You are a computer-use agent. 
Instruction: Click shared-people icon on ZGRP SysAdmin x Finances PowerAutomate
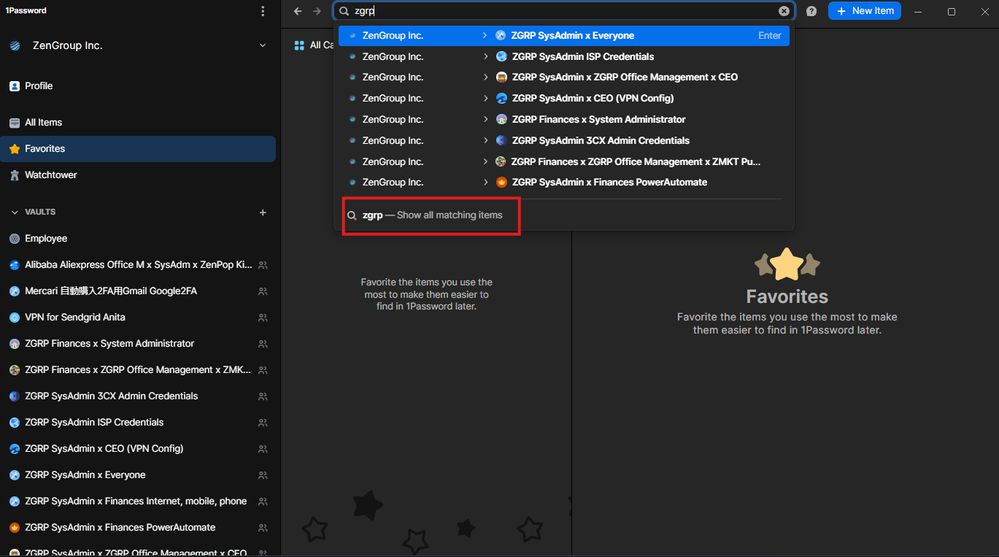(x=262, y=528)
